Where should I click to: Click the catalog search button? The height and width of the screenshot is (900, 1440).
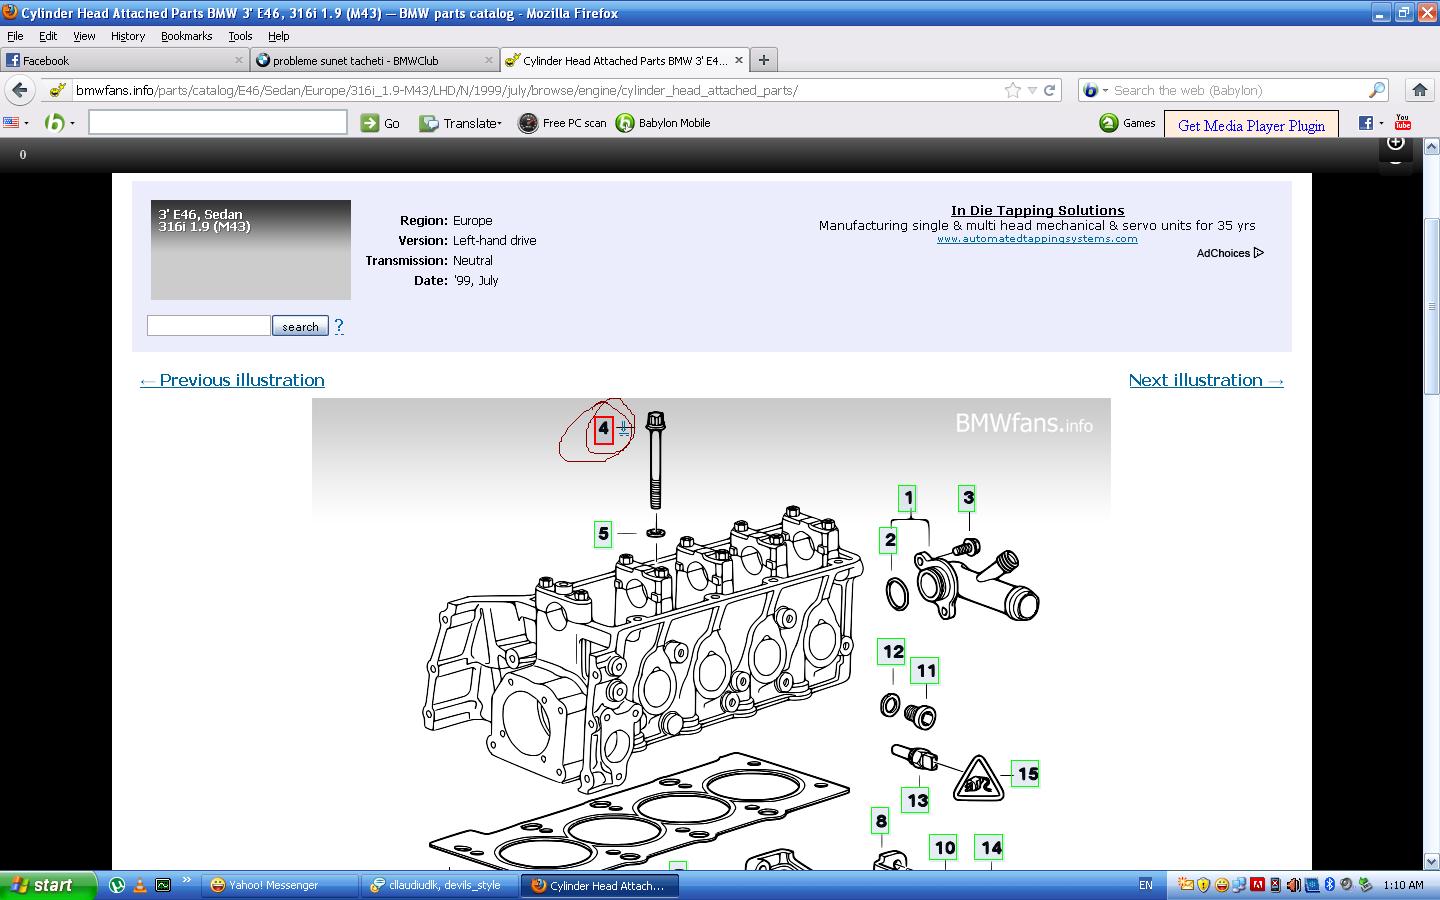(300, 326)
